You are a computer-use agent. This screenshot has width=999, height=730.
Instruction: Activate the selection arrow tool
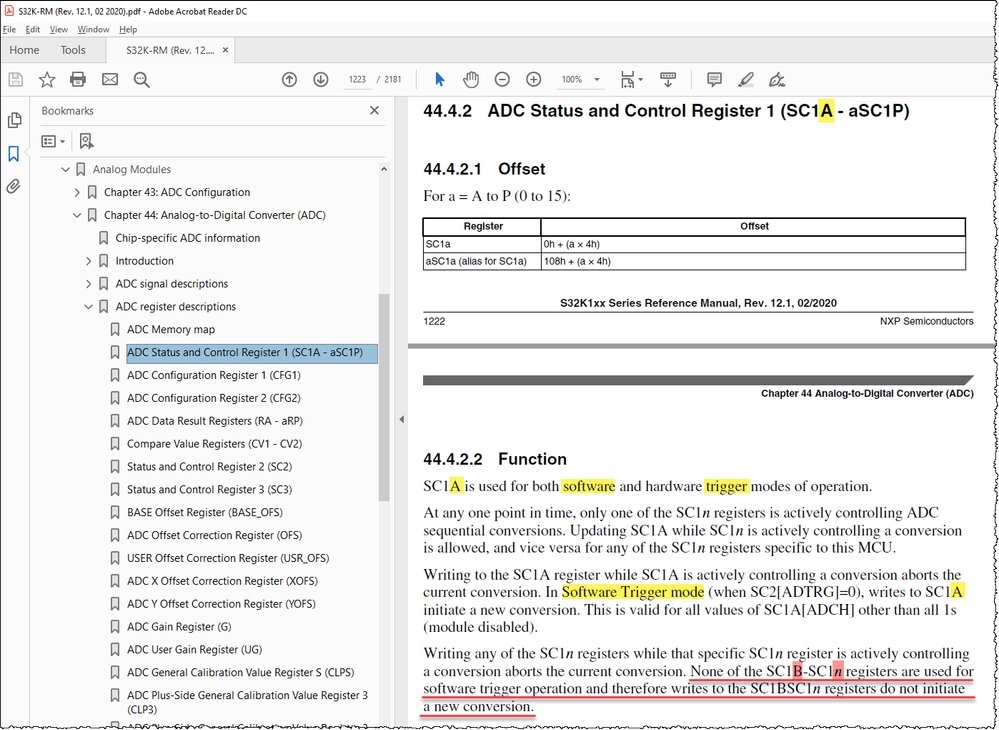439,79
